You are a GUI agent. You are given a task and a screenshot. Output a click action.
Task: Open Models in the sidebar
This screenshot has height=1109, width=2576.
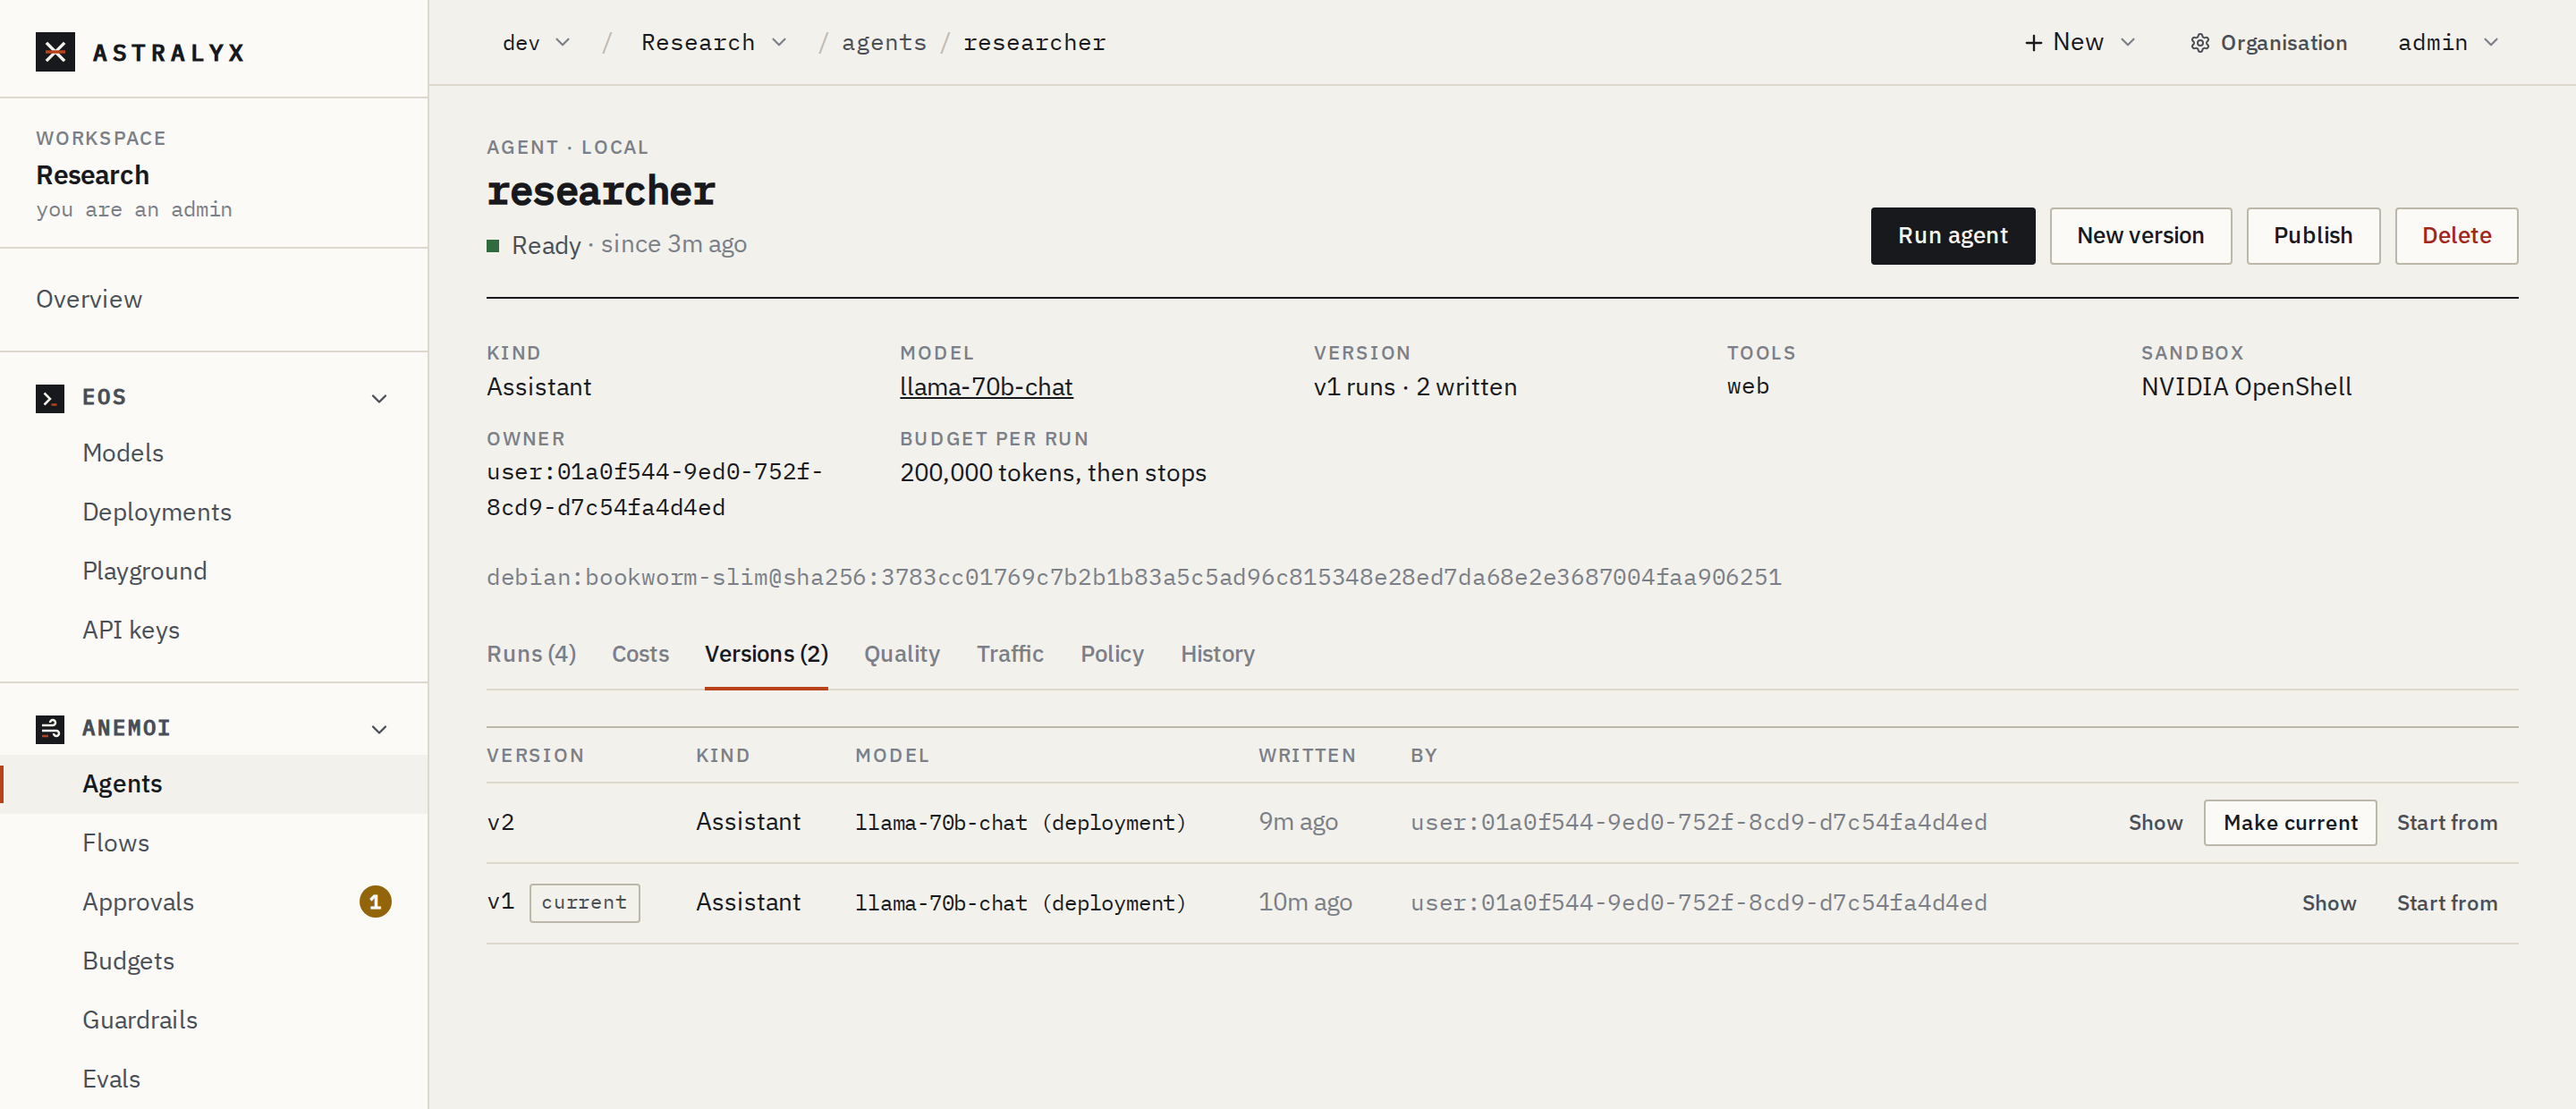[123, 453]
